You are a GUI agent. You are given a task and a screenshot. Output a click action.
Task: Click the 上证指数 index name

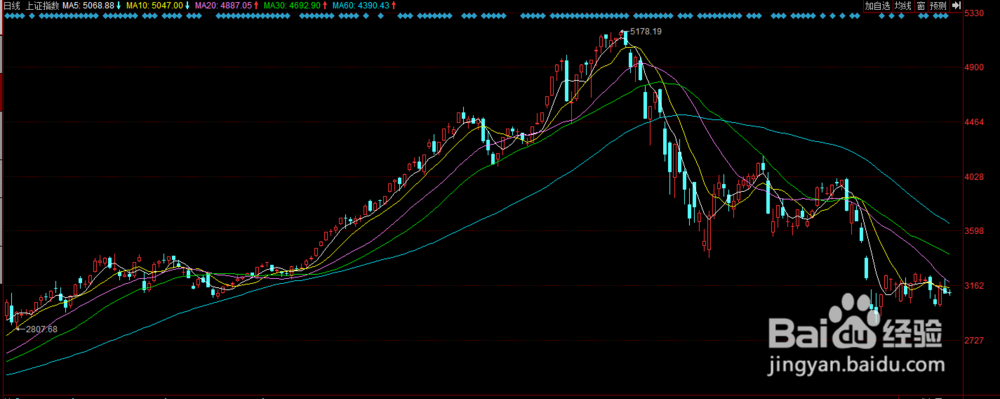point(43,5)
